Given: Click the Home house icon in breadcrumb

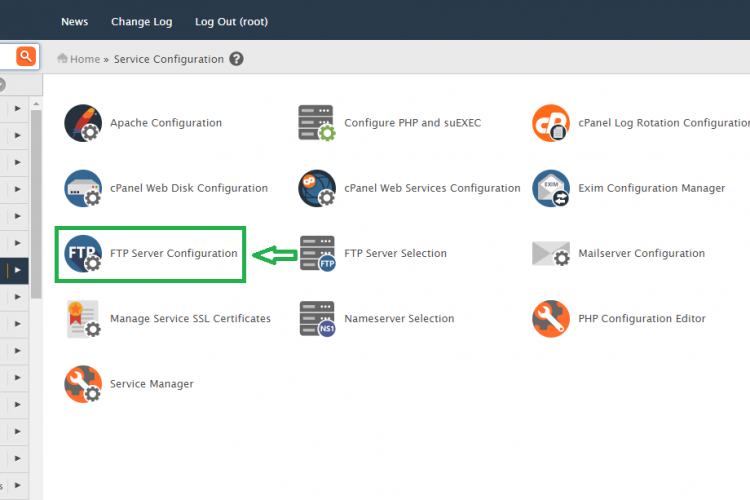Looking at the screenshot, I should coord(62,58).
